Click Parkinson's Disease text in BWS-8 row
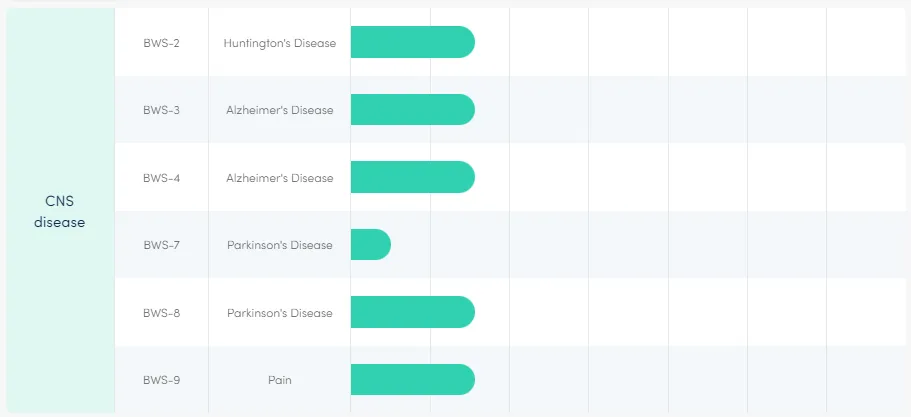Image resolution: width=911 pixels, height=417 pixels. (280, 313)
